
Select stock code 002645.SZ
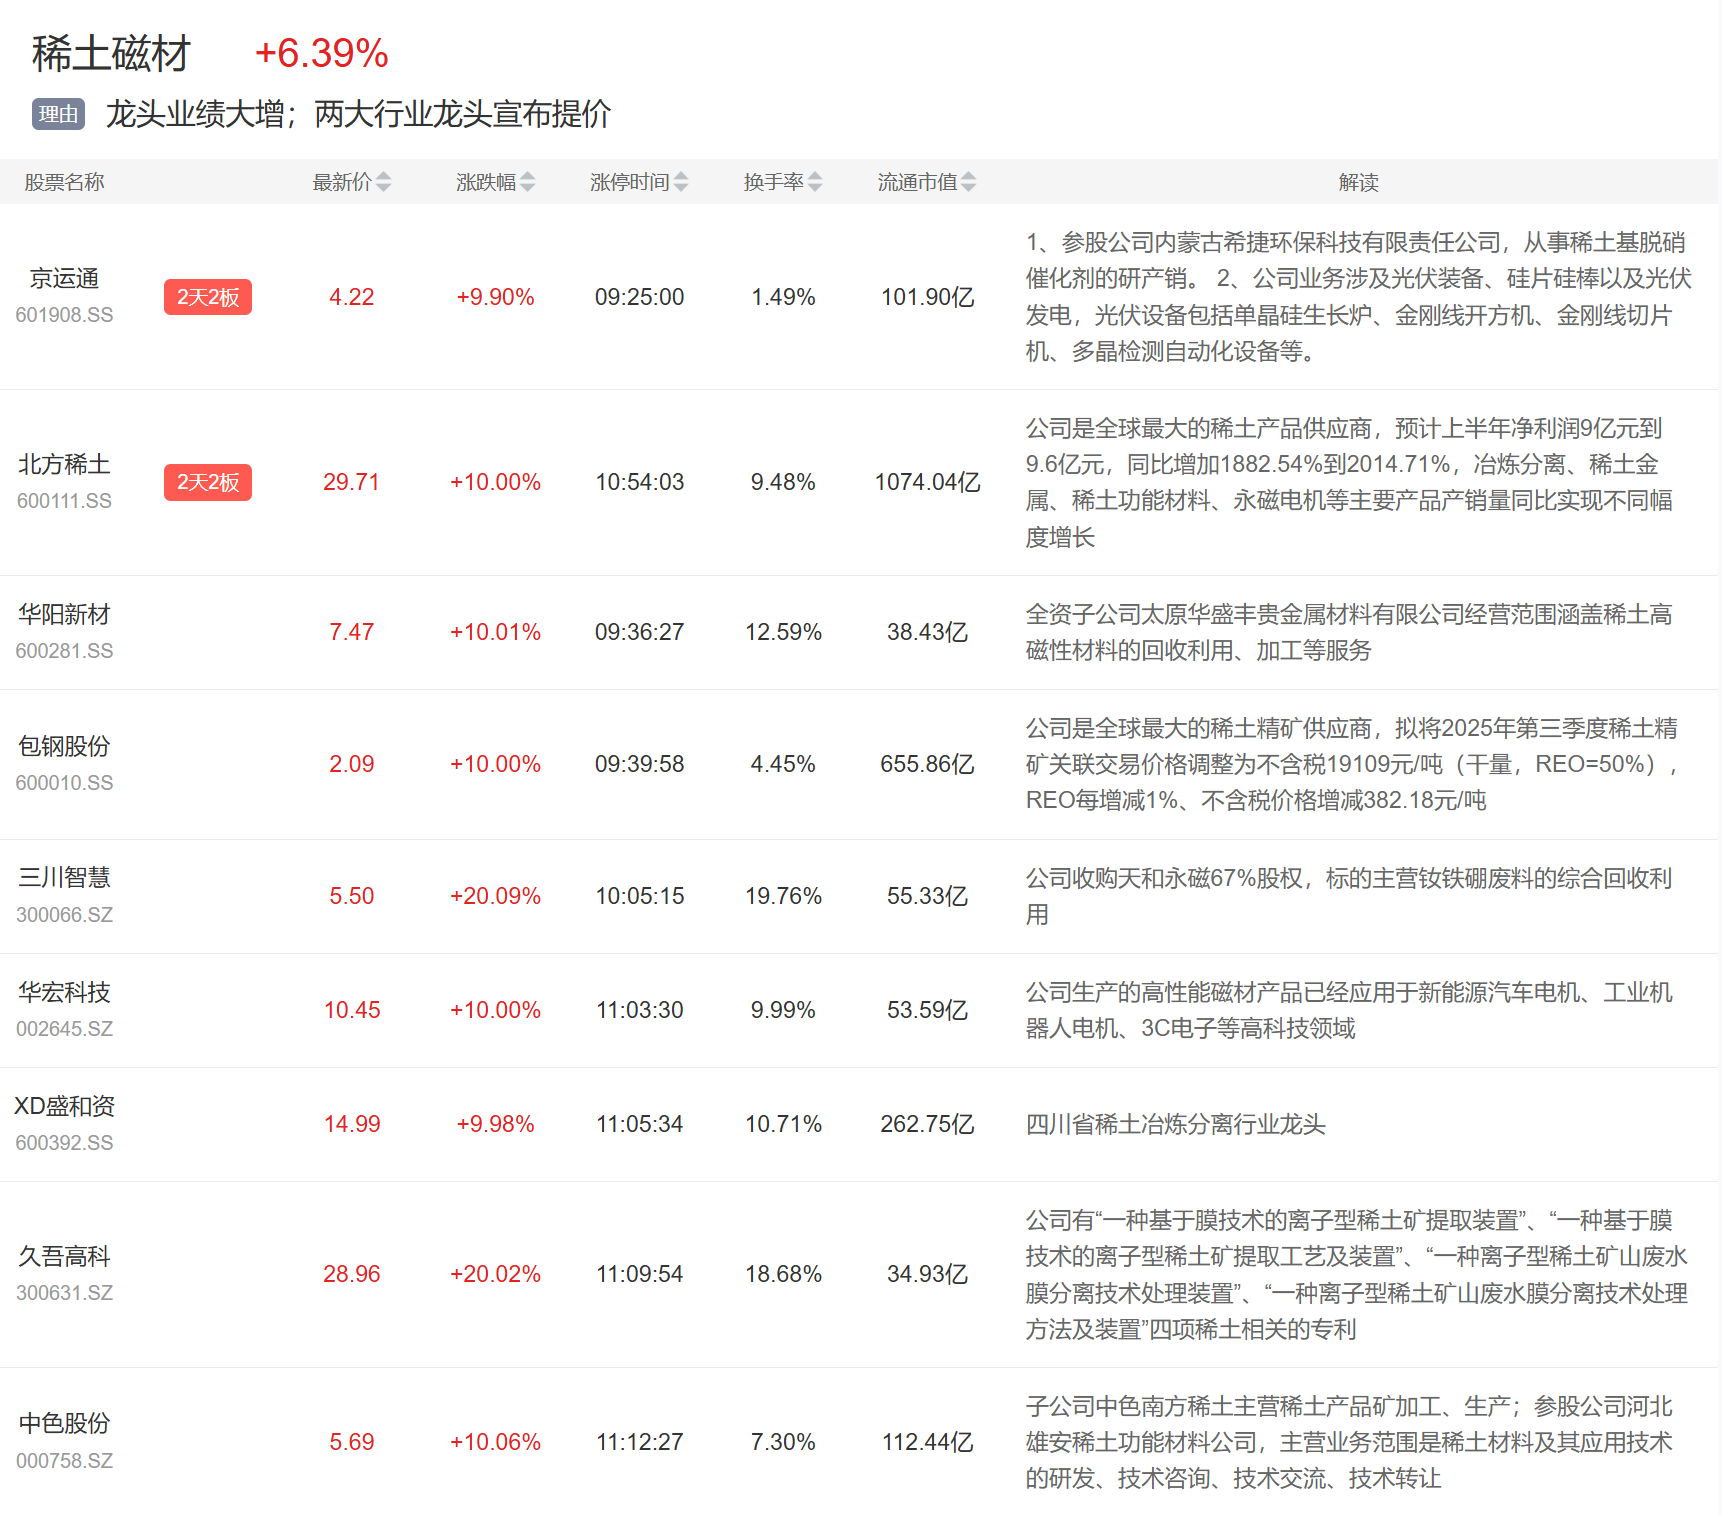64,1029
